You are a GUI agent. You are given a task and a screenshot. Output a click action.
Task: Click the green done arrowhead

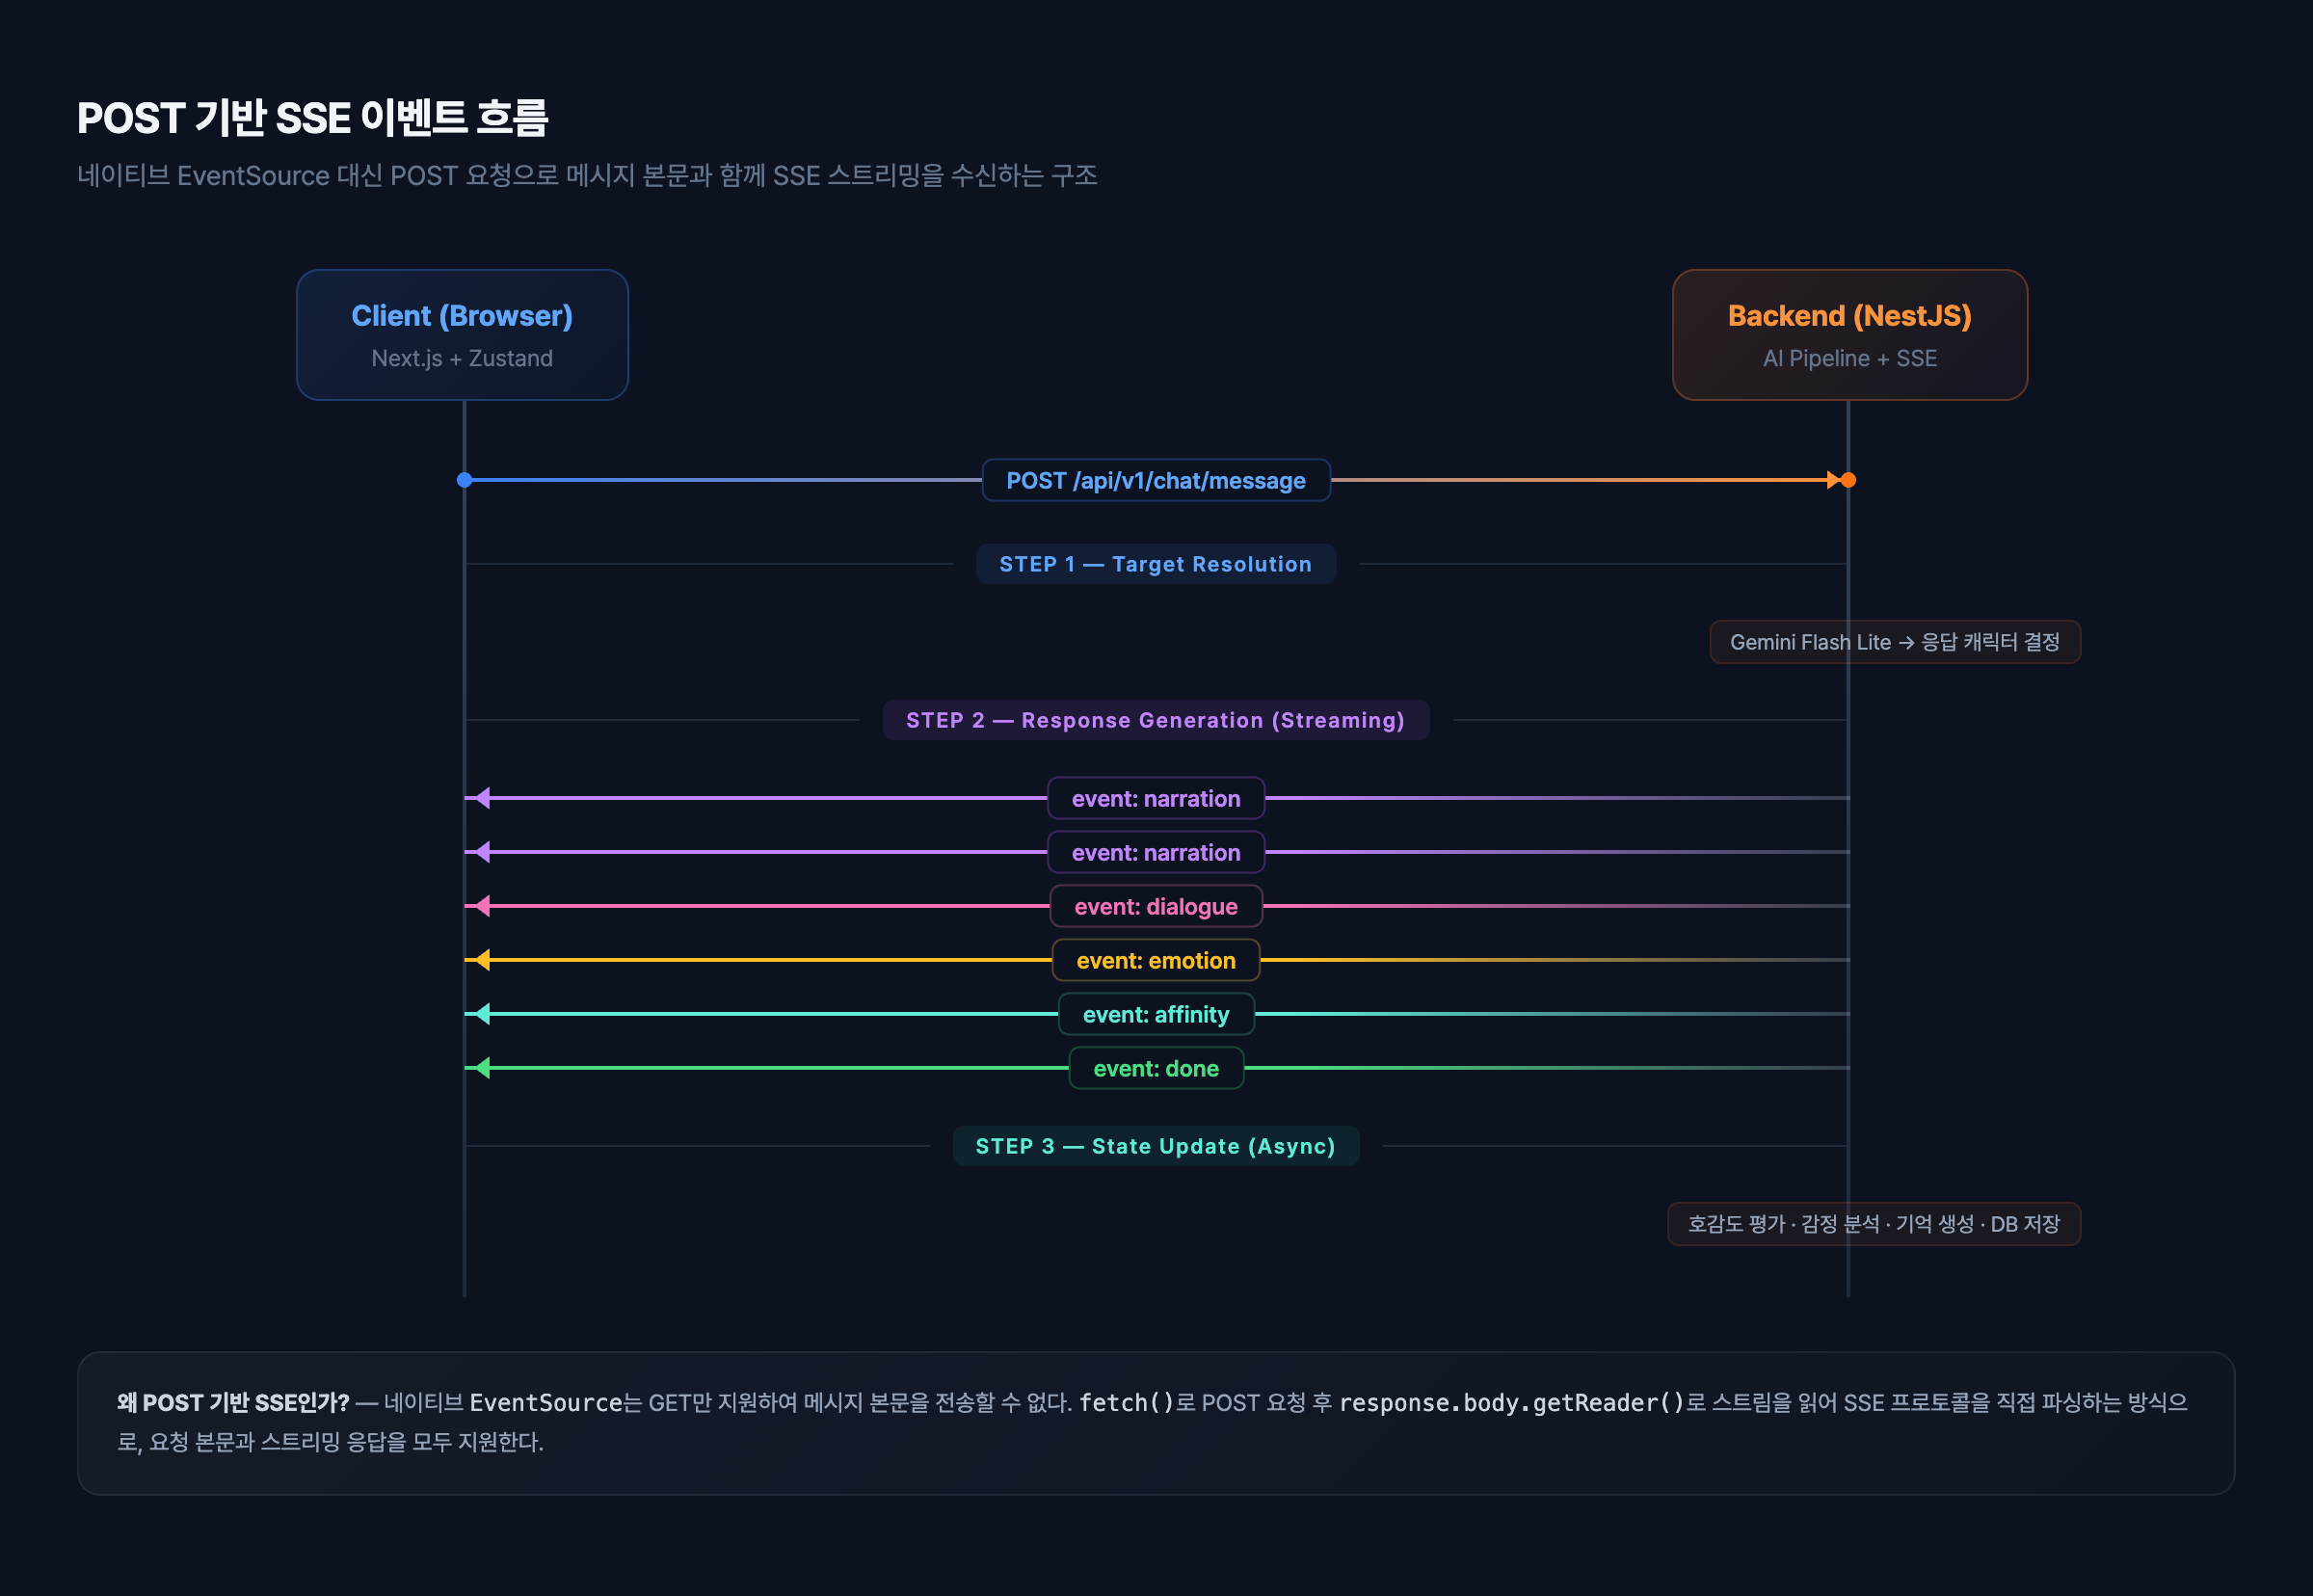tap(482, 1068)
